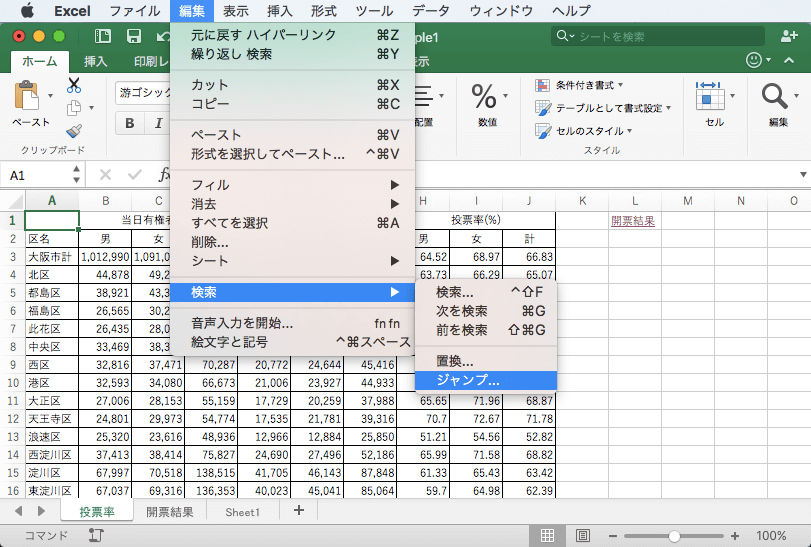Switch to Normal view grid icon
This screenshot has height=547, width=811.
pos(547,536)
